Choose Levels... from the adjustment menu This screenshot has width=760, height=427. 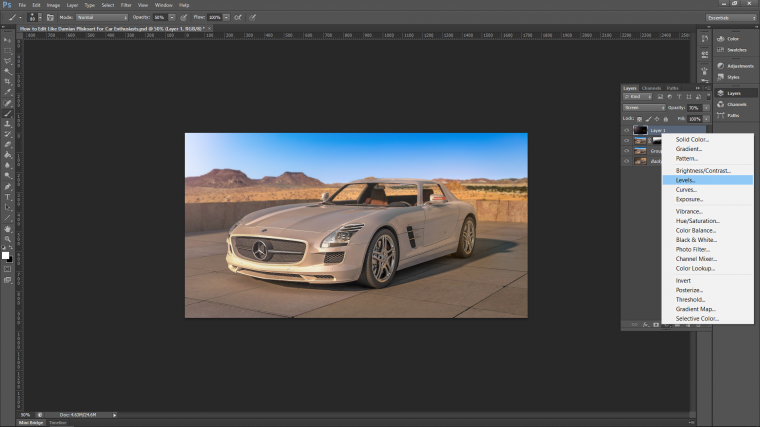pyautogui.click(x=708, y=180)
